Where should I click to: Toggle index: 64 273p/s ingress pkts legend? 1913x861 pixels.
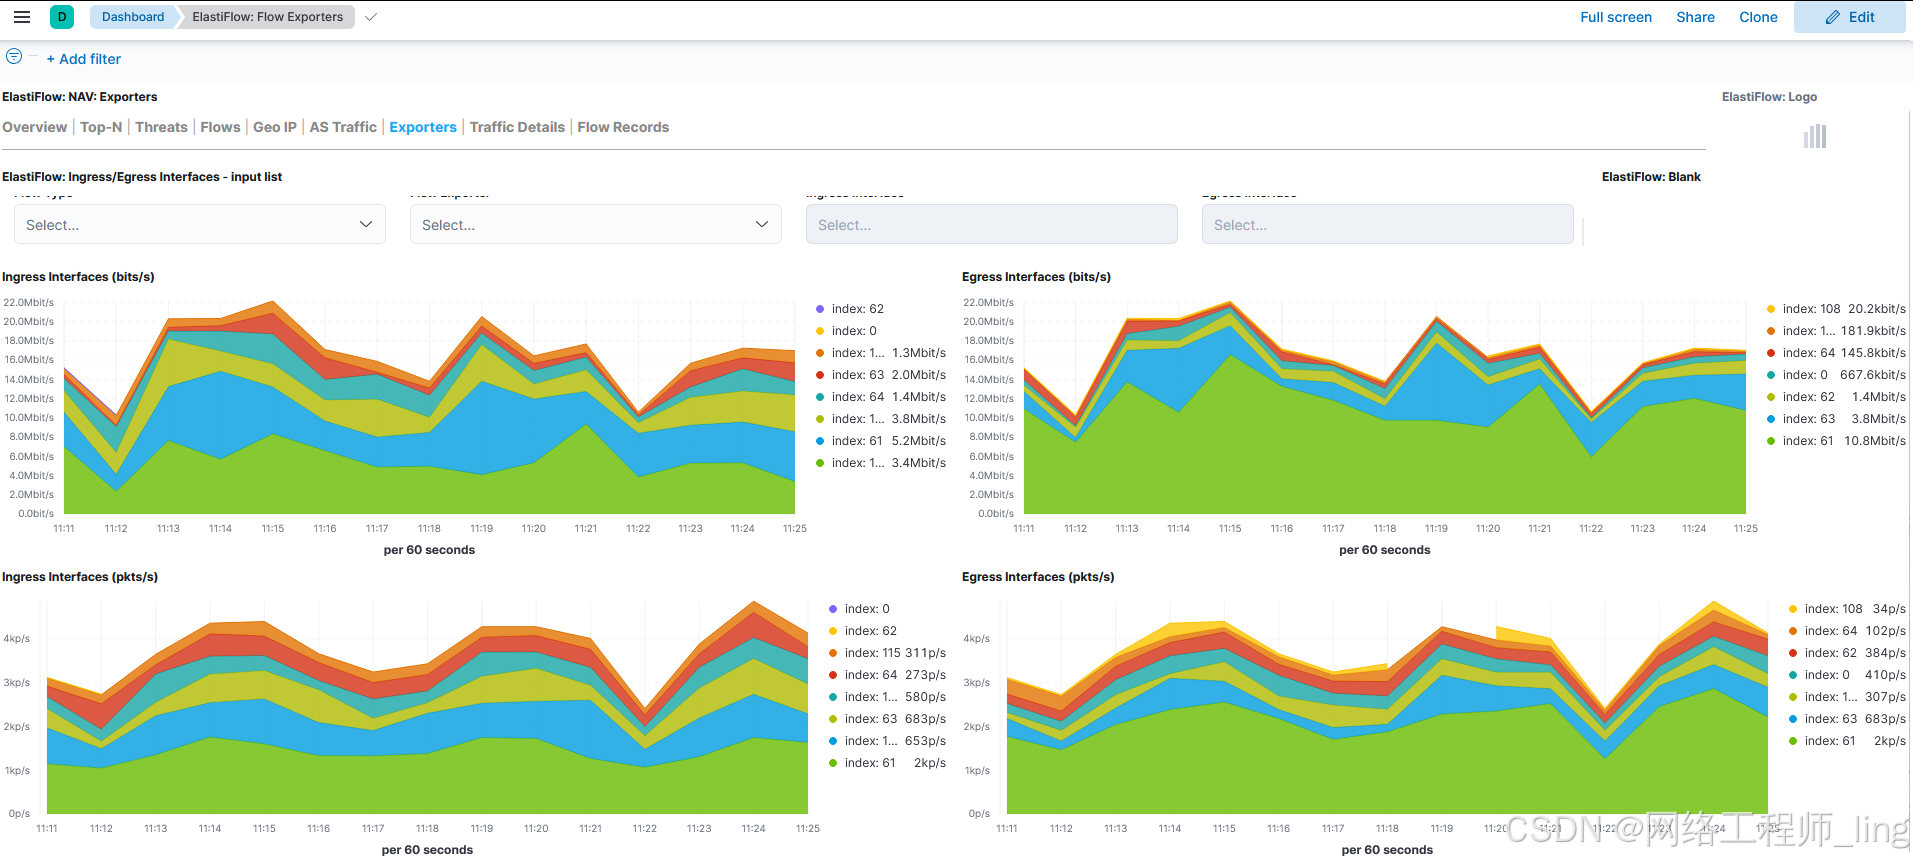[x=887, y=675]
